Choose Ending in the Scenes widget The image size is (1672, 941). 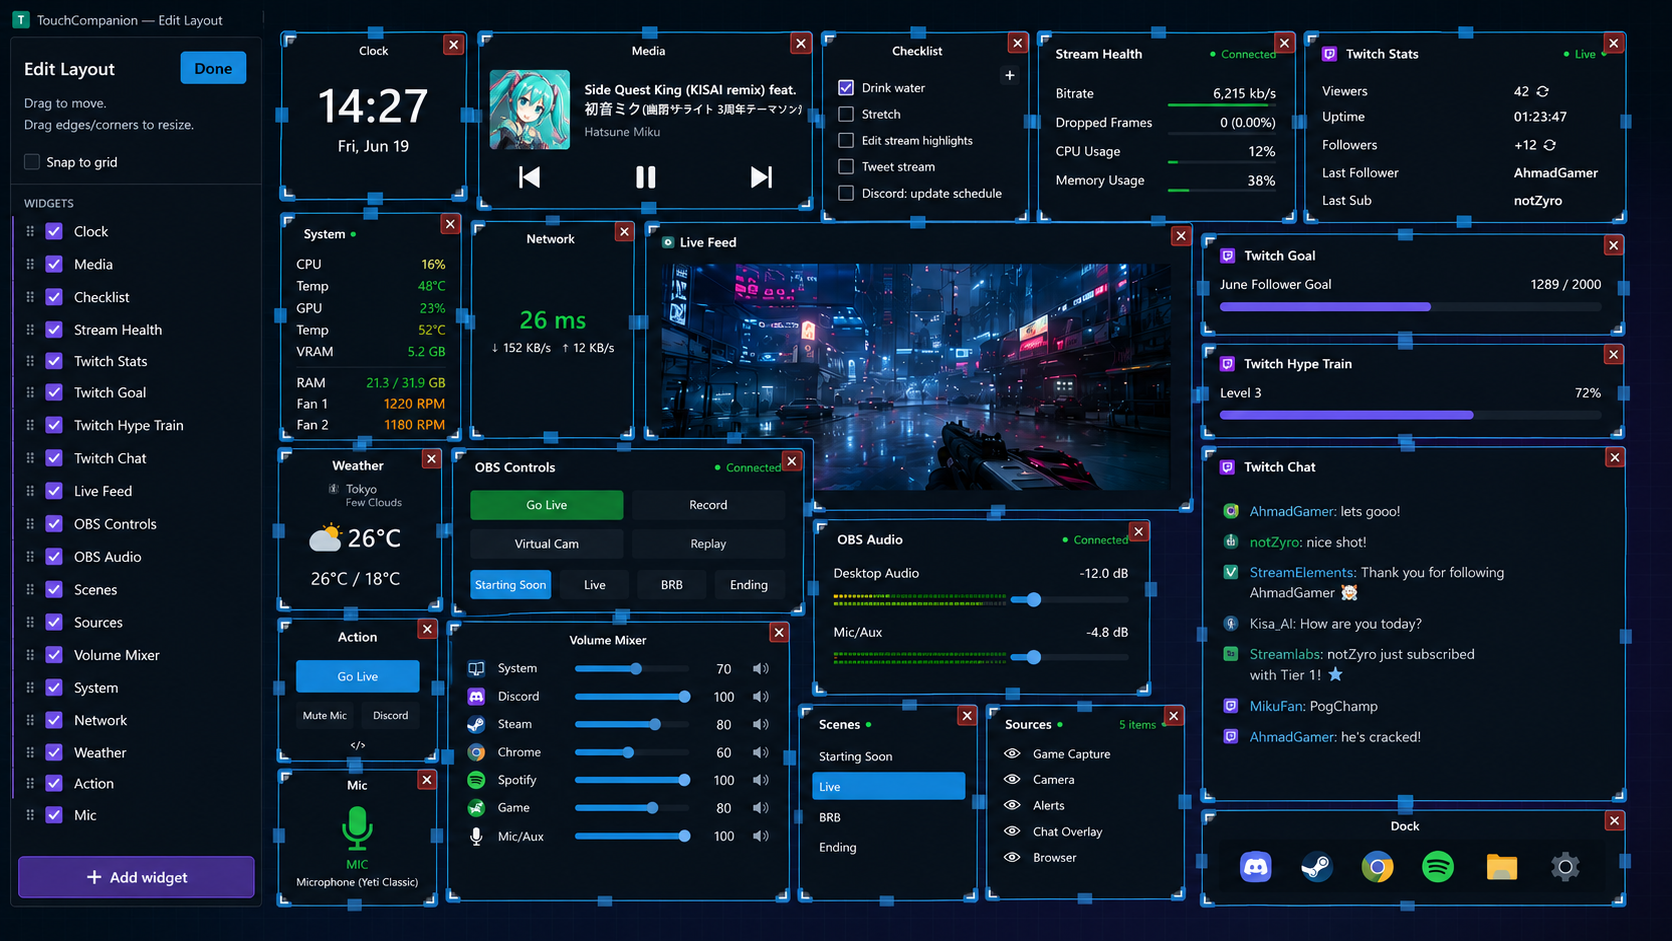coord(889,847)
